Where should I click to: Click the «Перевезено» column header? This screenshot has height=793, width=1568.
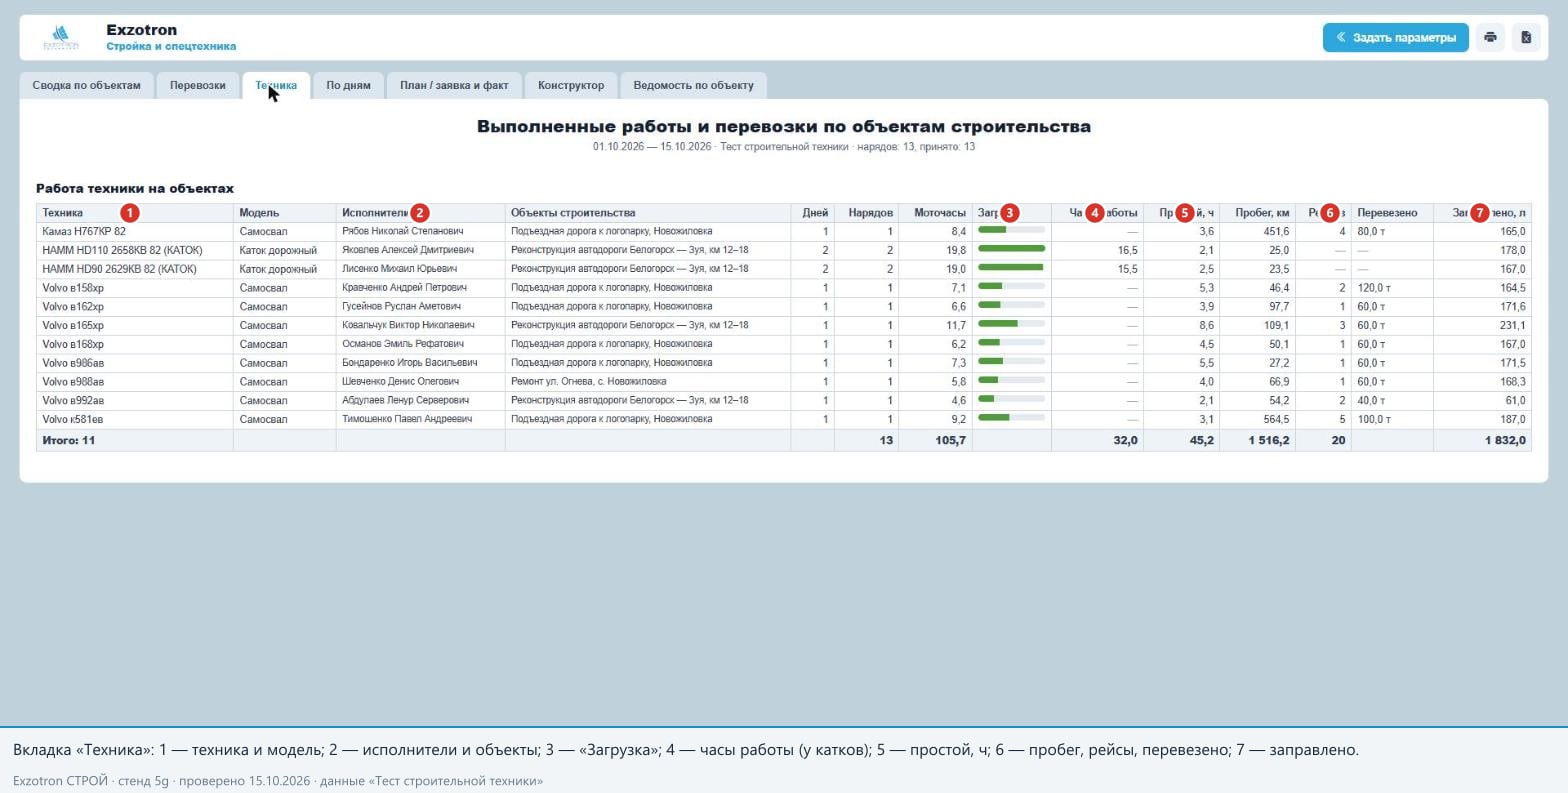click(x=1391, y=213)
